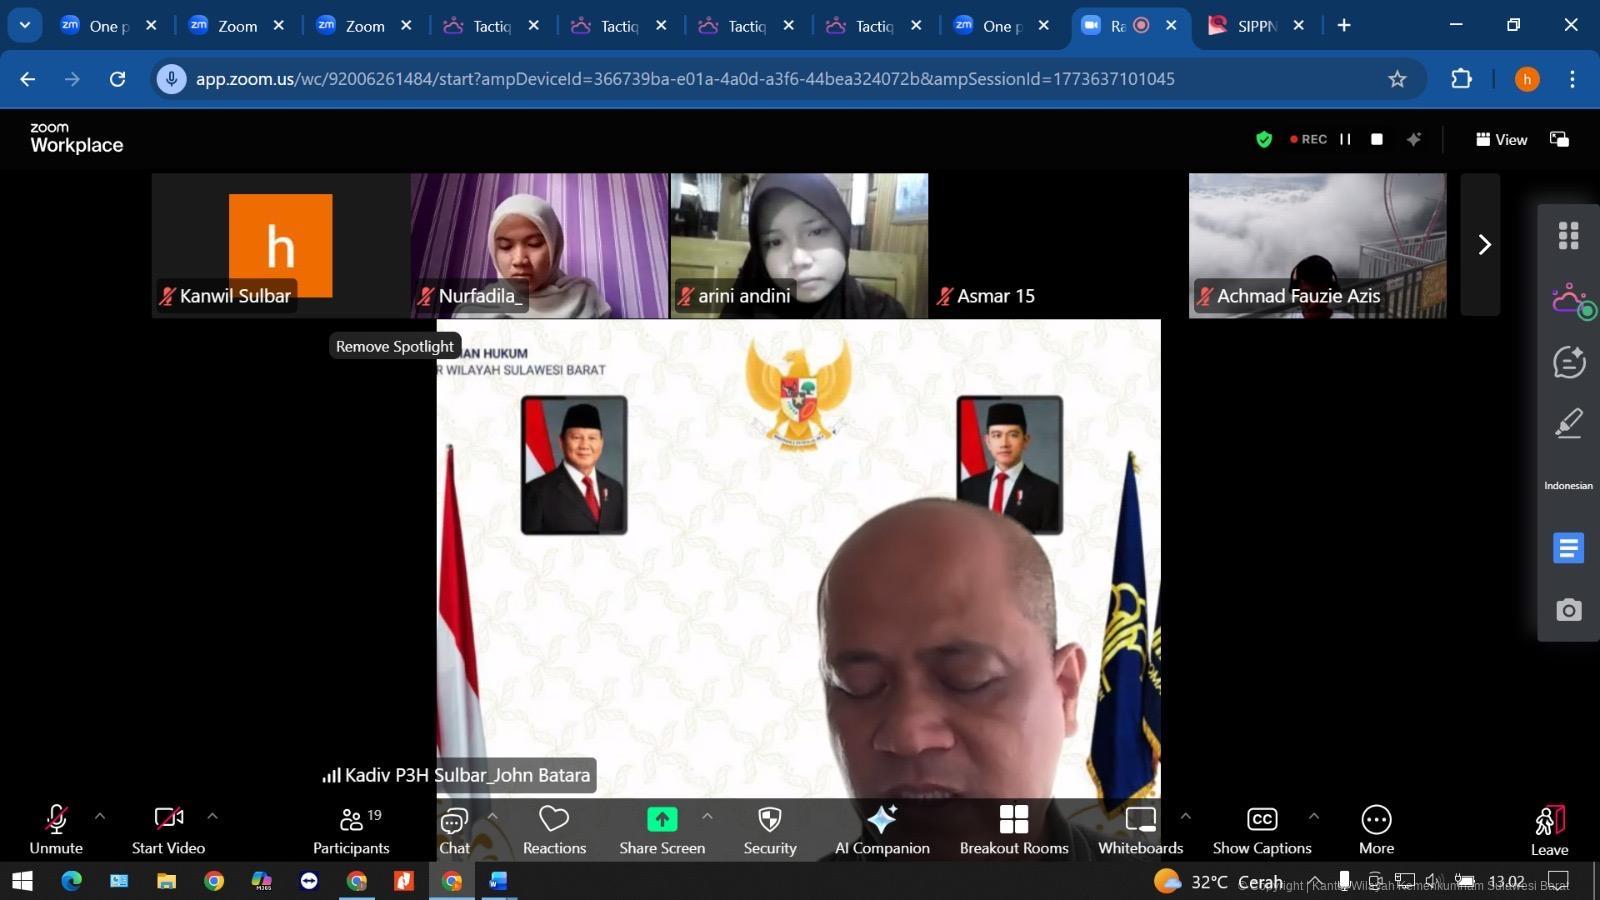The height and width of the screenshot is (900, 1600).
Task: Open the View menu
Action: (1502, 140)
